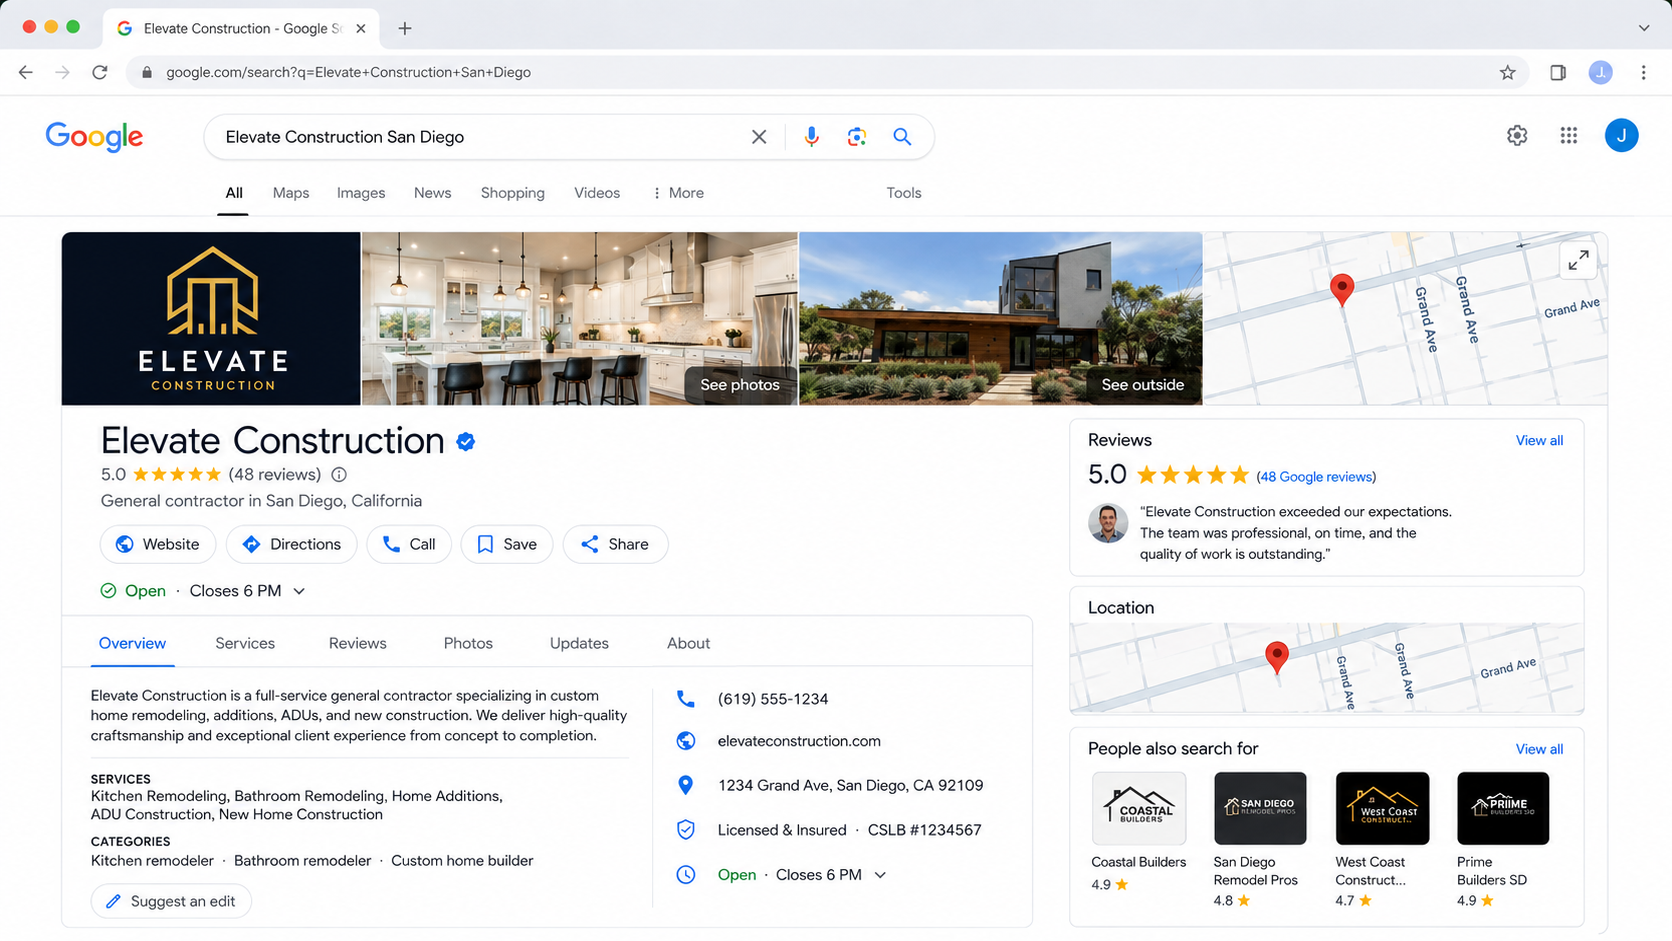Click the reviewer profile photo
Screen dimensions: 1672x941
coord(1108,523)
